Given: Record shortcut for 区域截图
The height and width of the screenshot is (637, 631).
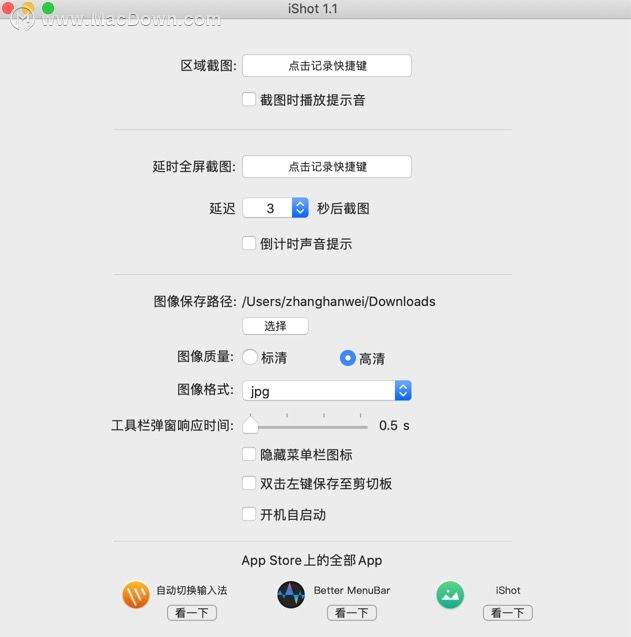Looking at the screenshot, I should click(x=327, y=65).
